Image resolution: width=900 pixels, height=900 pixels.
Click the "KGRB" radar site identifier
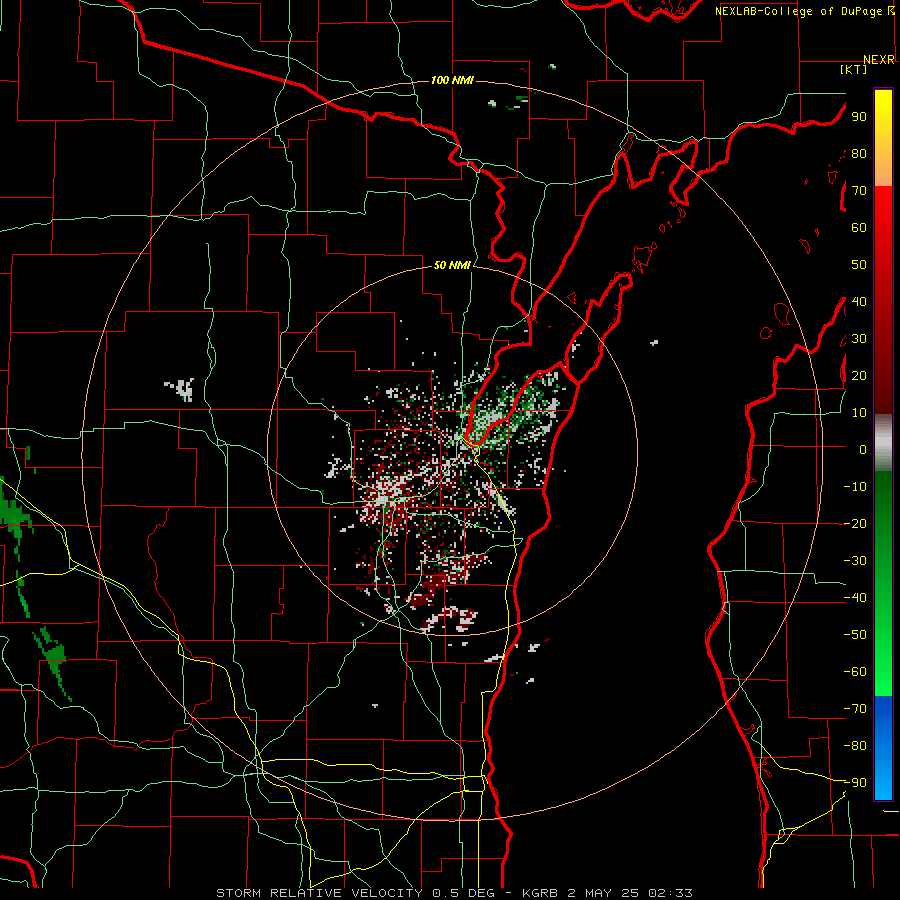pos(540,893)
